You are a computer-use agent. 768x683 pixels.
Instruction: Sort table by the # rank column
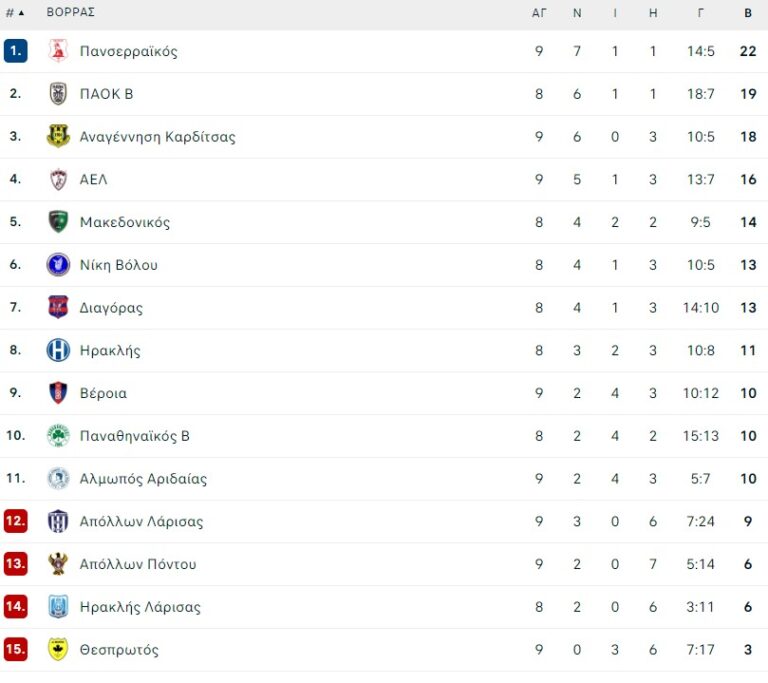point(14,13)
